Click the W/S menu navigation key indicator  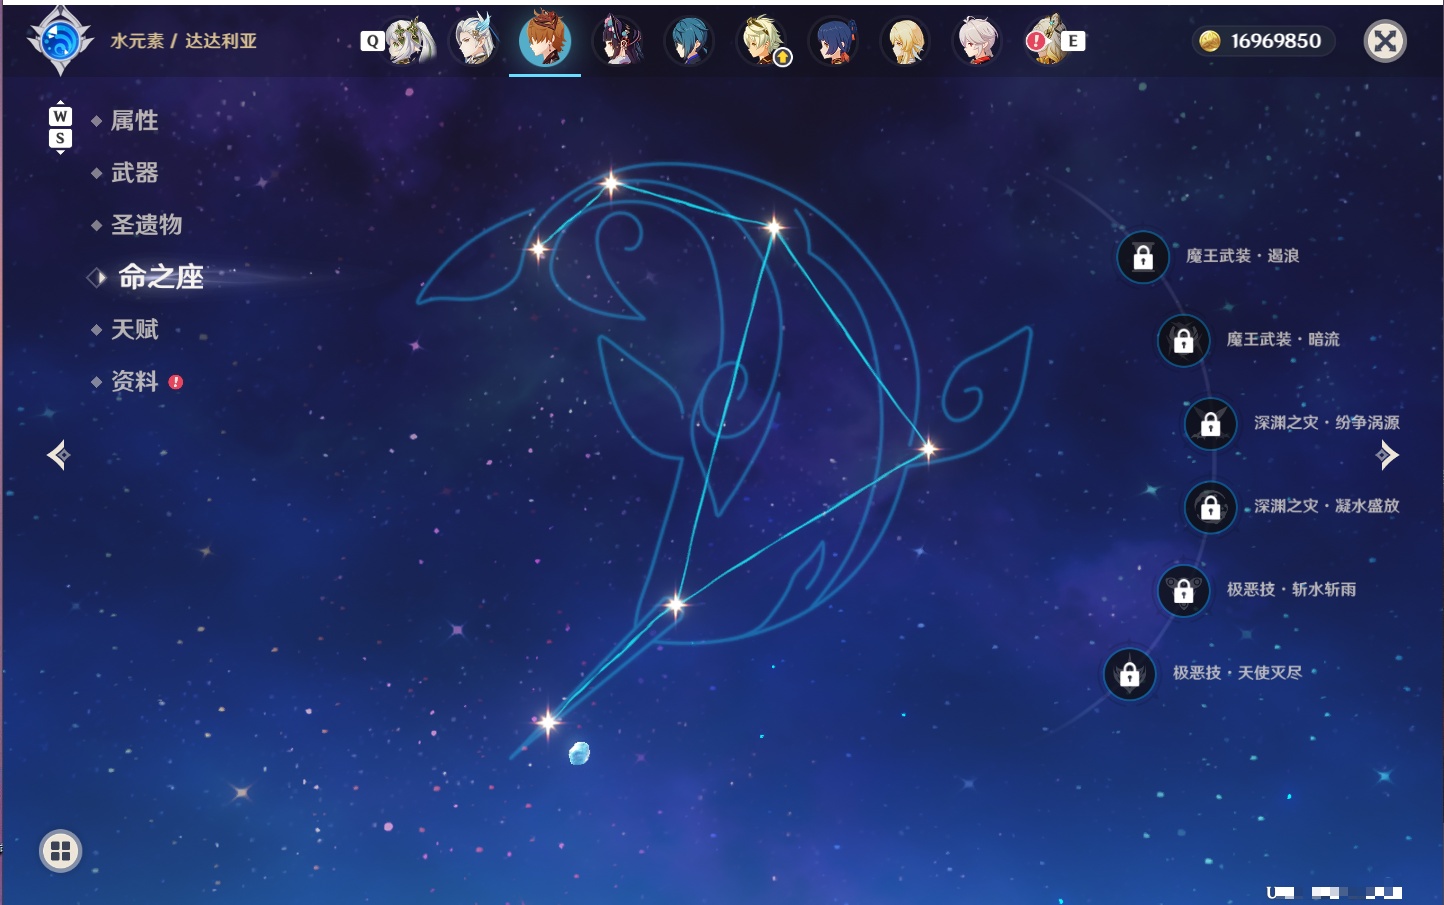tap(60, 127)
